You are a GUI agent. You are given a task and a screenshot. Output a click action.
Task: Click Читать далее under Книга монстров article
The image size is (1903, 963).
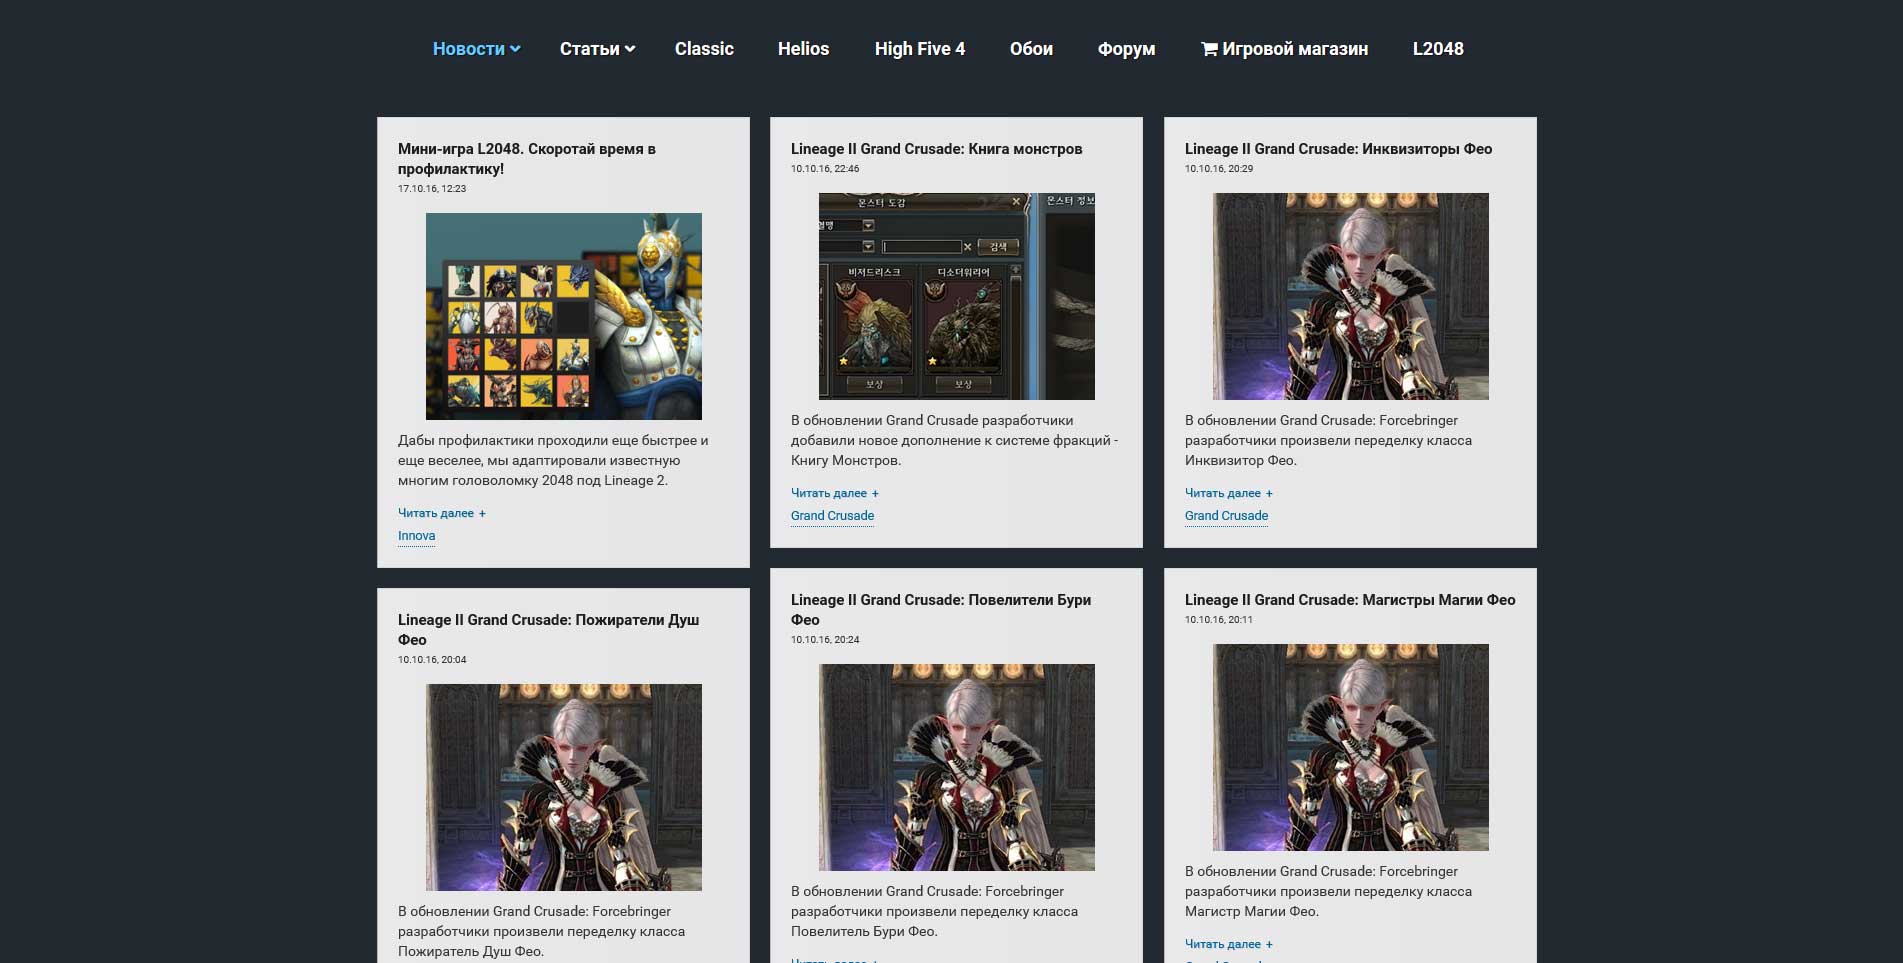click(835, 493)
